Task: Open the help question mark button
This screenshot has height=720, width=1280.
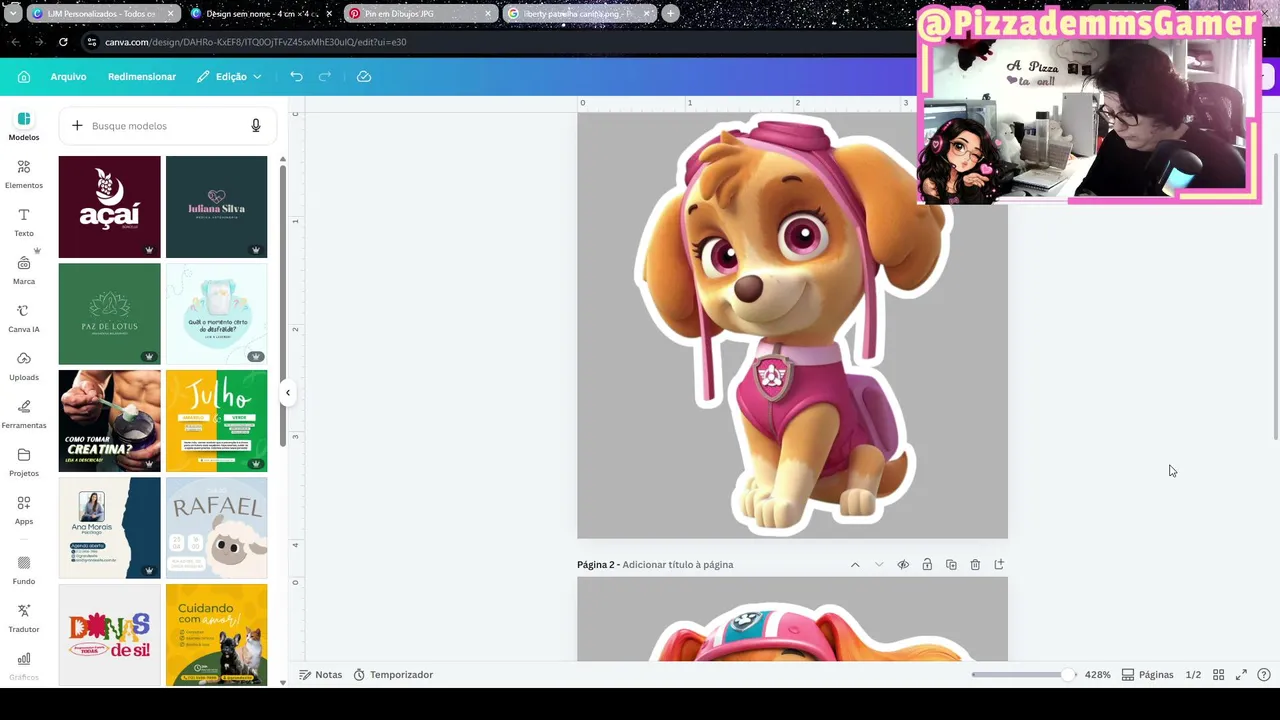Action: coord(1264,675)
